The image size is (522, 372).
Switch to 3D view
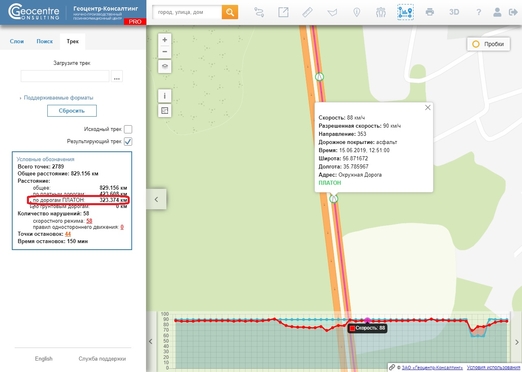click(454, 12)
